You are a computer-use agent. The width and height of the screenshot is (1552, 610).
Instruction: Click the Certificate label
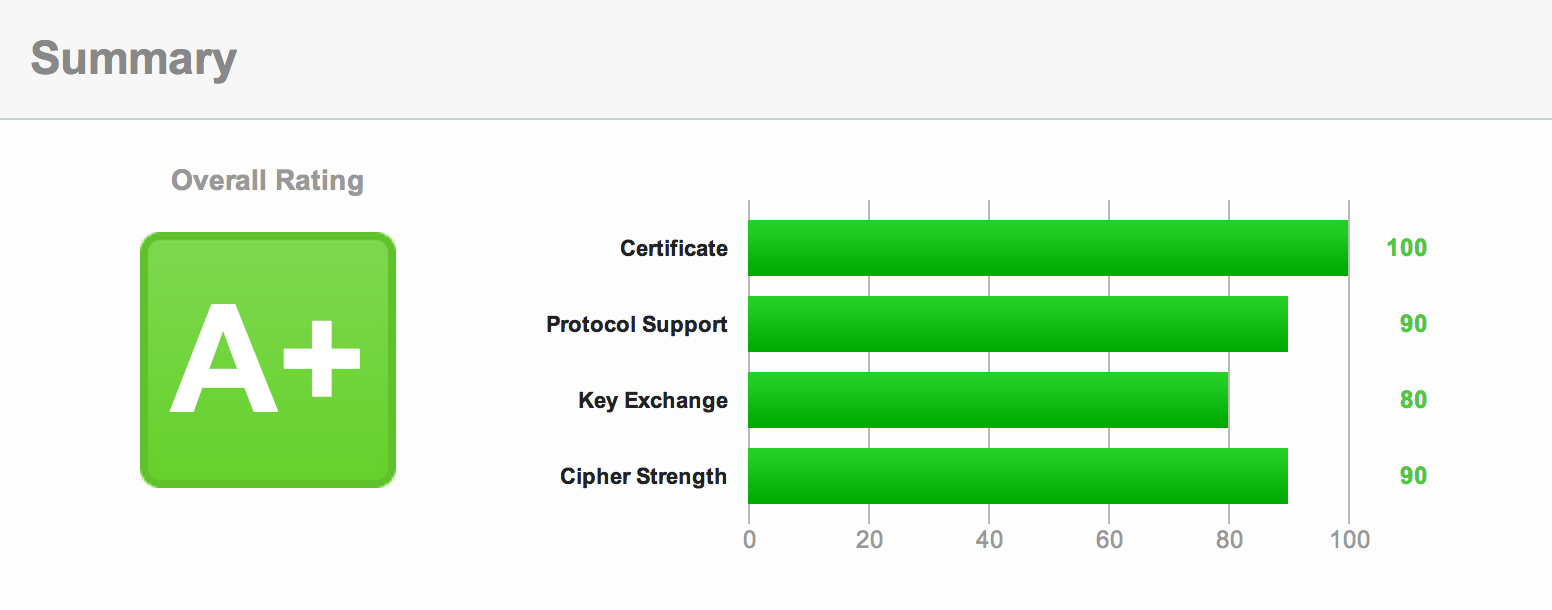(x=674, y=248)
